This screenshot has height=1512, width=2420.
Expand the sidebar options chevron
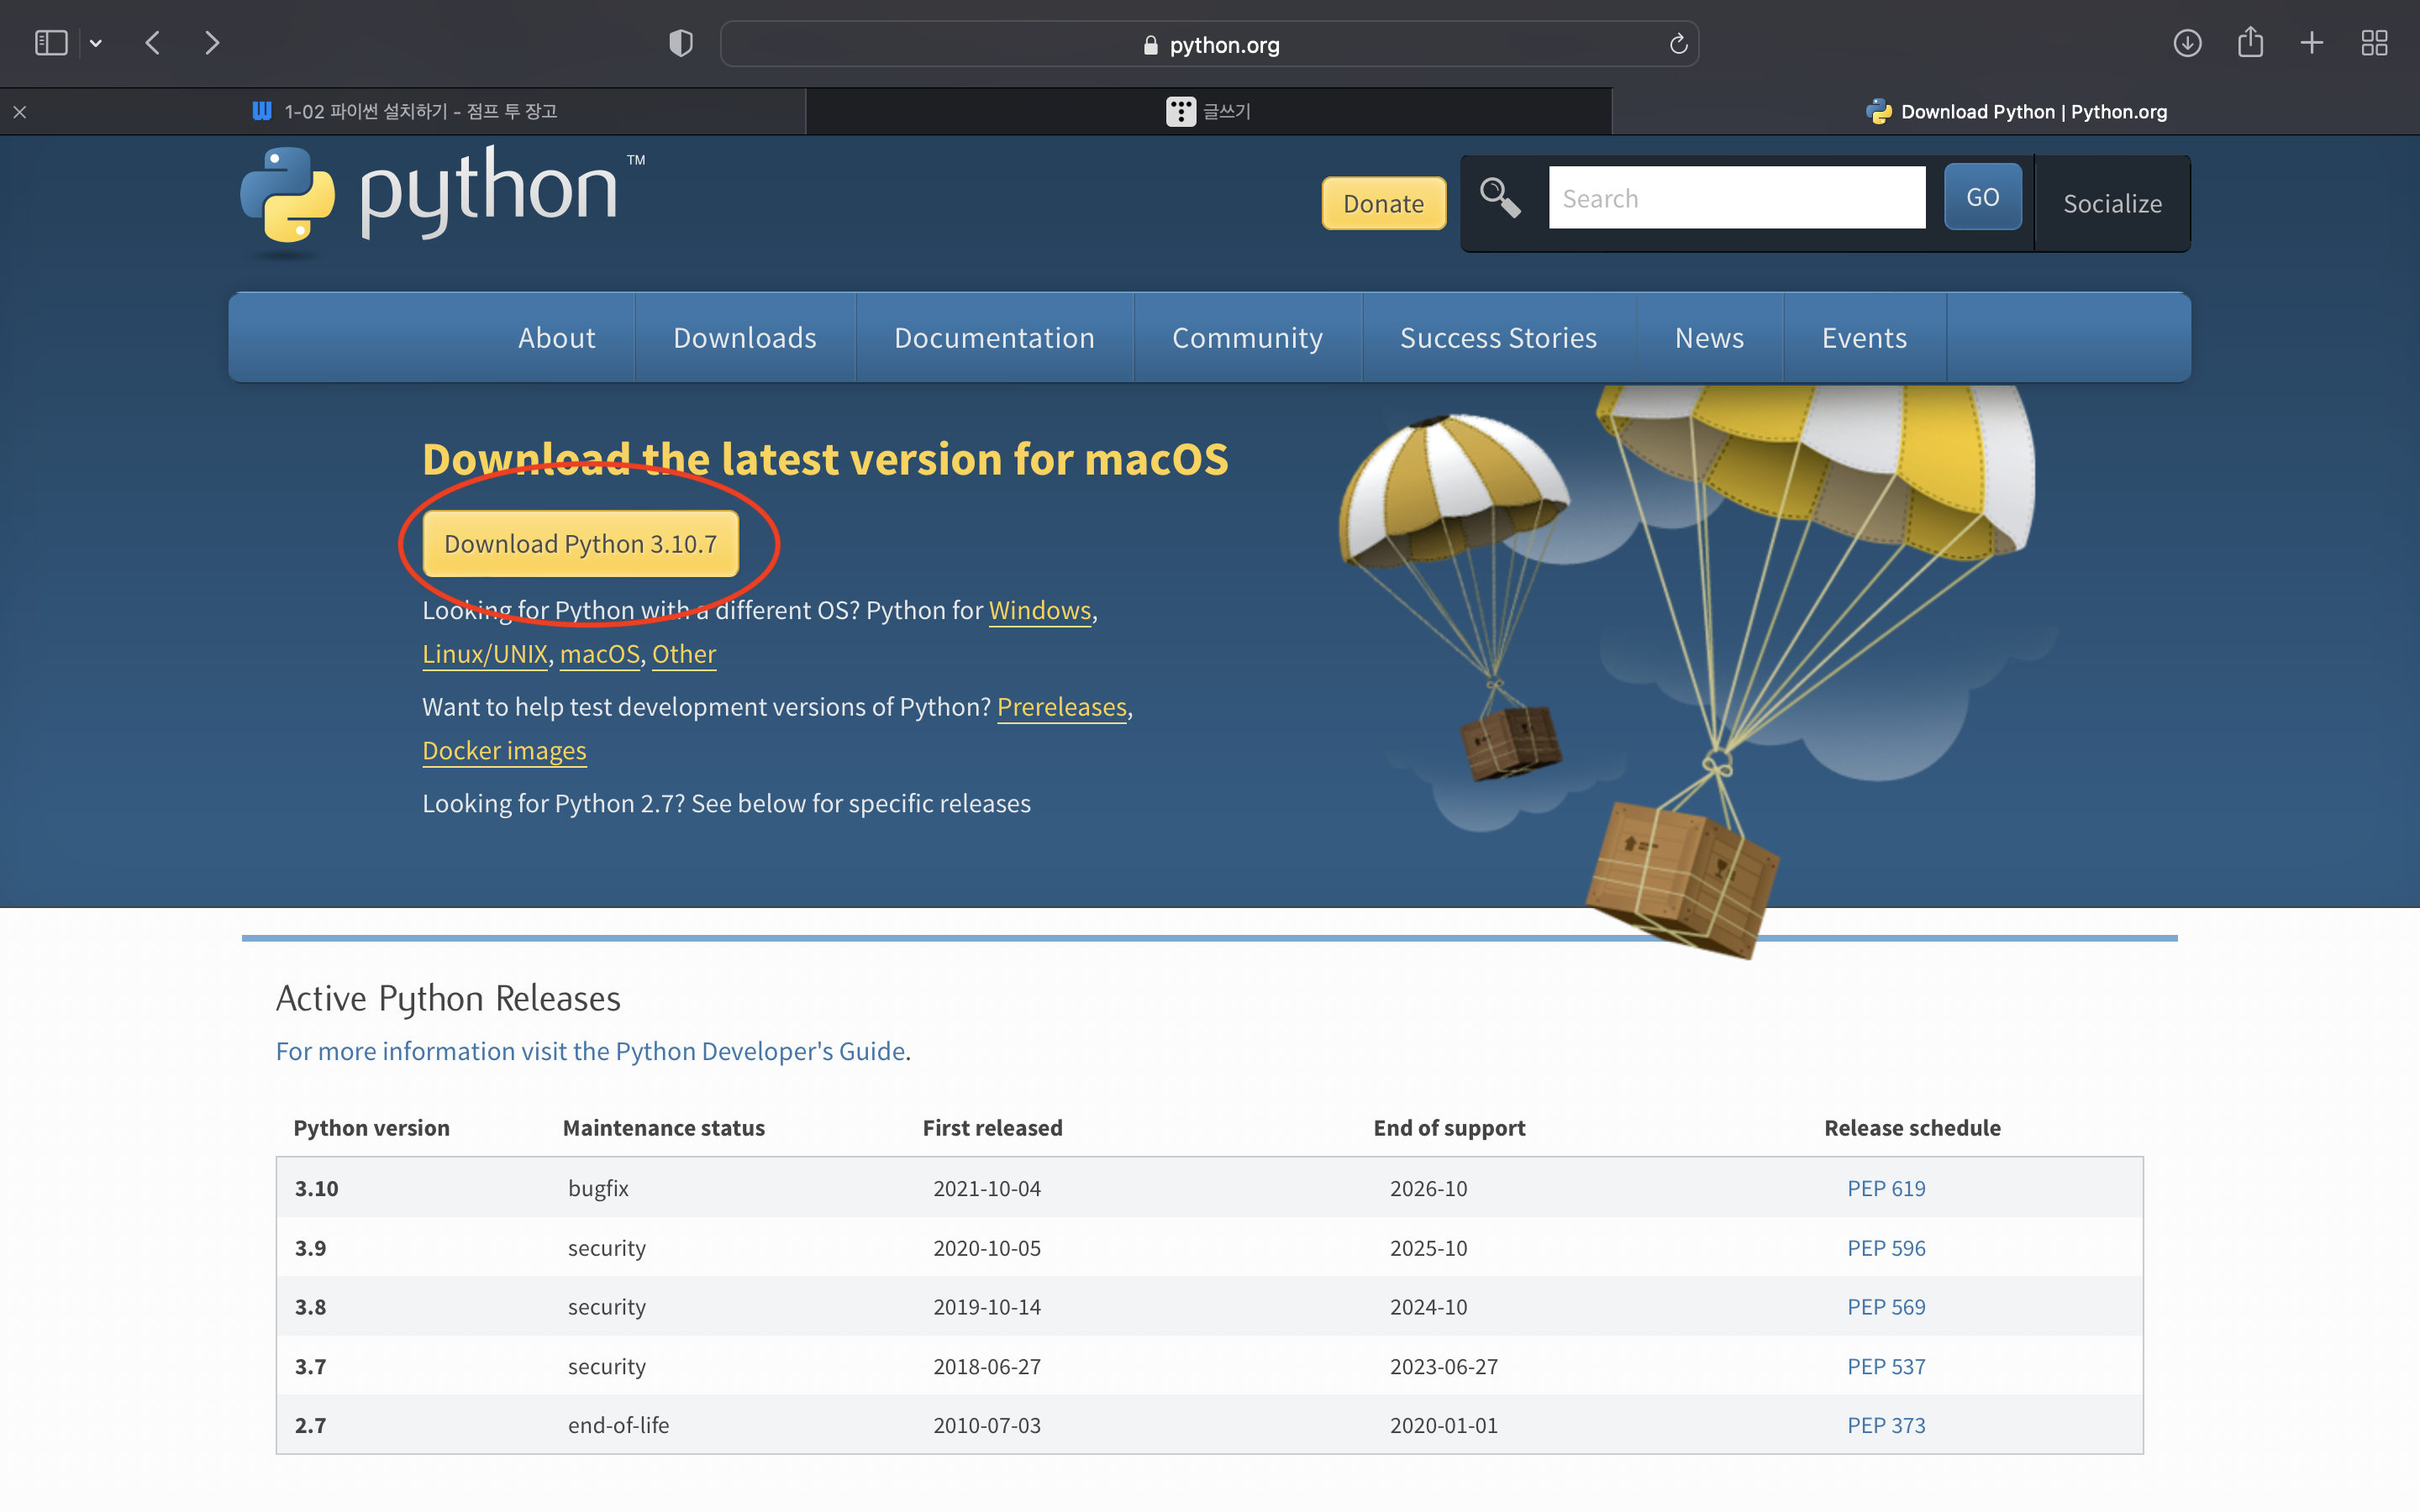[96, 43]
